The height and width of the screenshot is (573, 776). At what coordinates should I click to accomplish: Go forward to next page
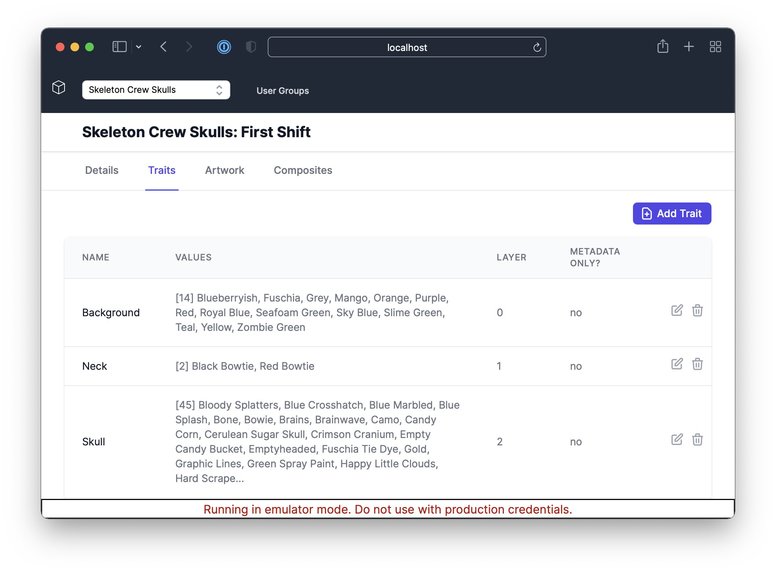[189, 47]
